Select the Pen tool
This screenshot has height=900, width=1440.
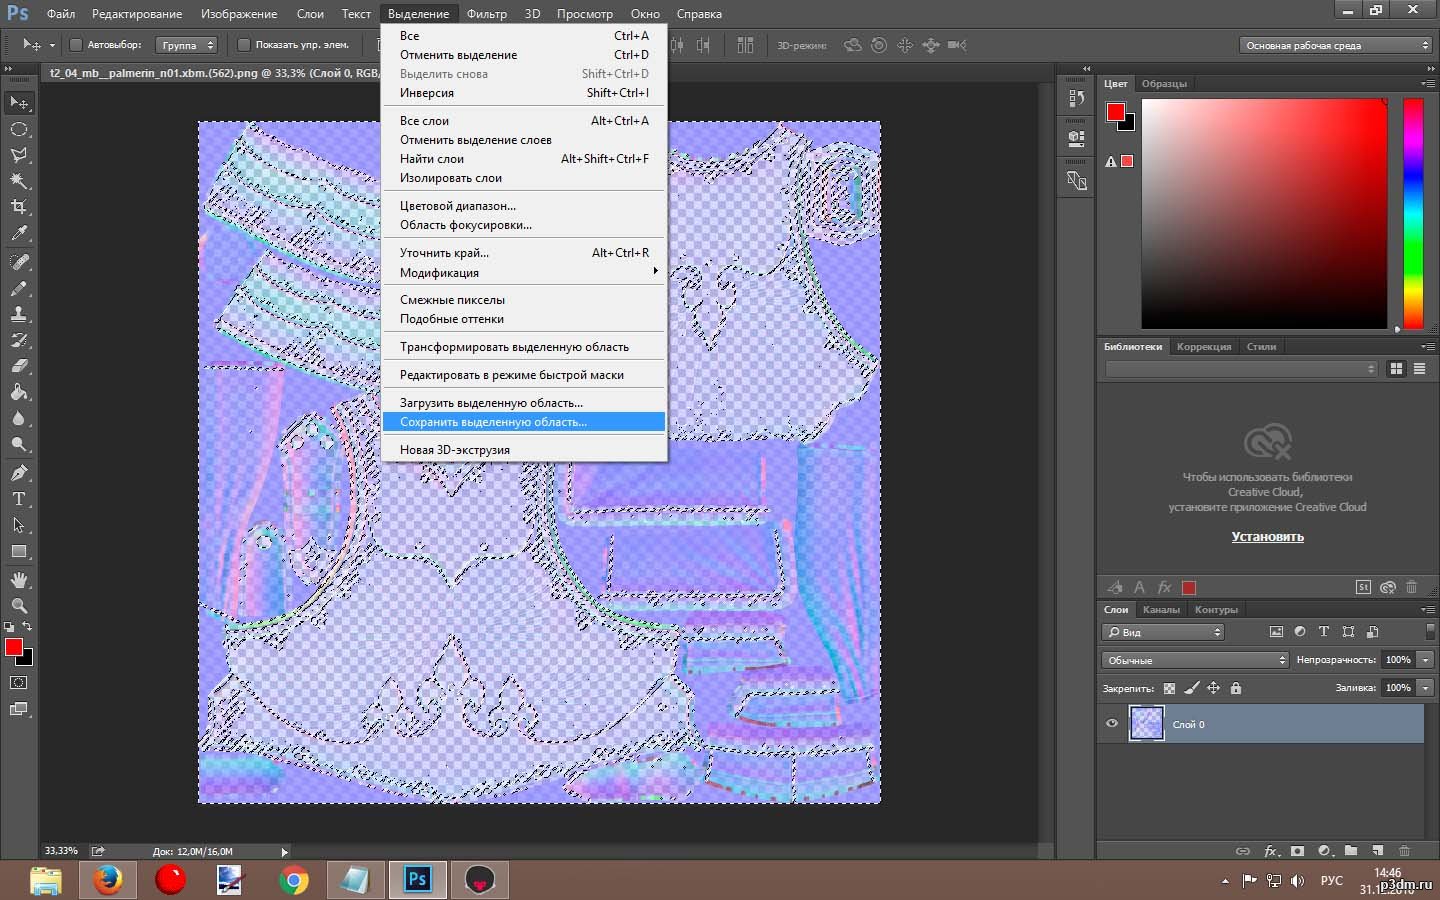tap(19, 472)
